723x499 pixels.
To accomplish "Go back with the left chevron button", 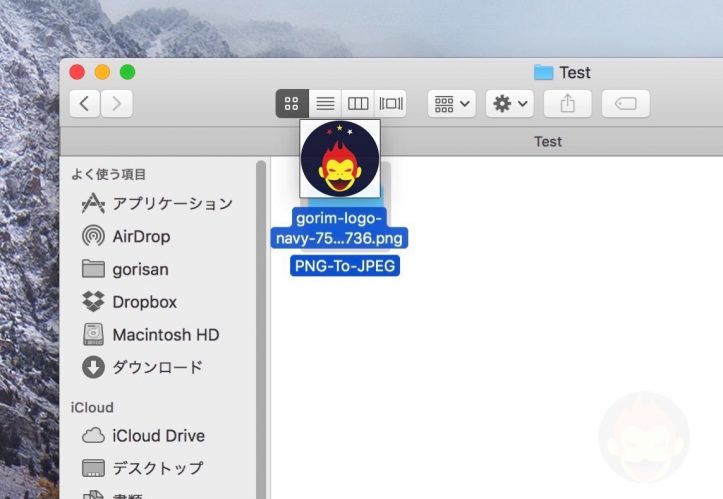I will tap(85, 103).
